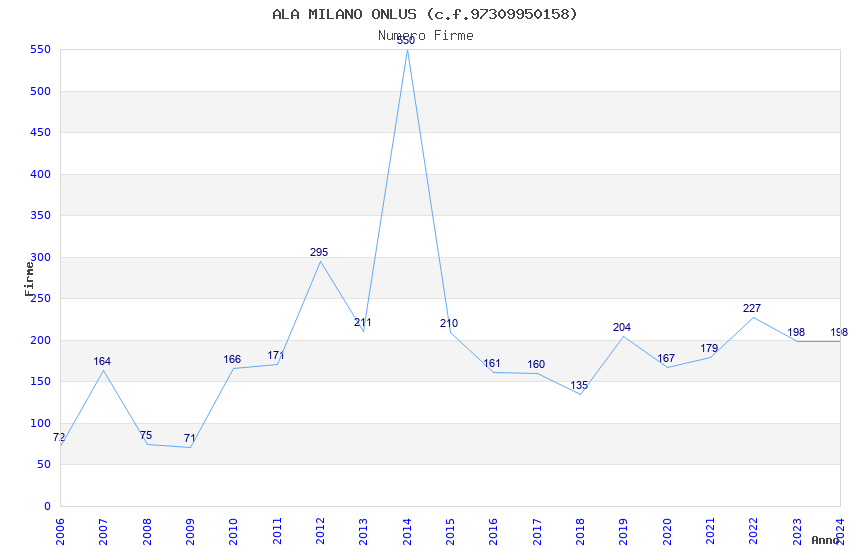Viewport: 850px width, 550px height.
Task: Click the 450 y-axis tick label
Action: click(x=41, y=132)
